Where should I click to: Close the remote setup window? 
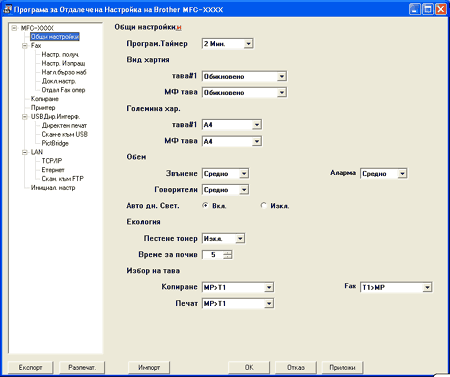tap(440, 9)
